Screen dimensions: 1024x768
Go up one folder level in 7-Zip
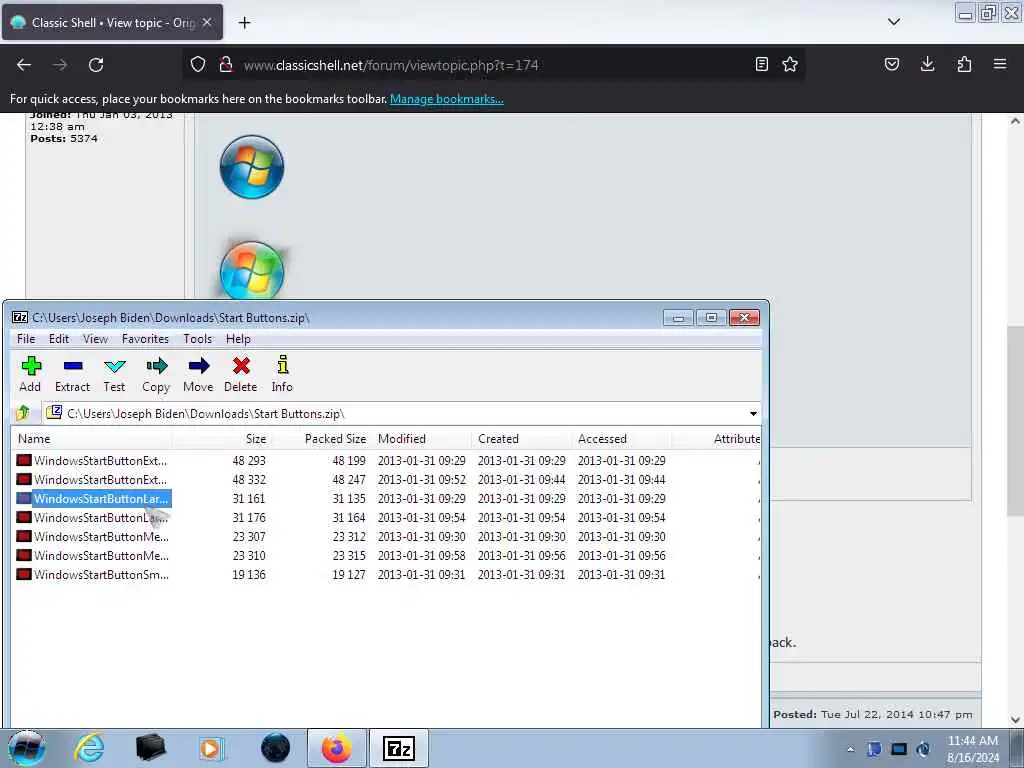tap(23, 413)
